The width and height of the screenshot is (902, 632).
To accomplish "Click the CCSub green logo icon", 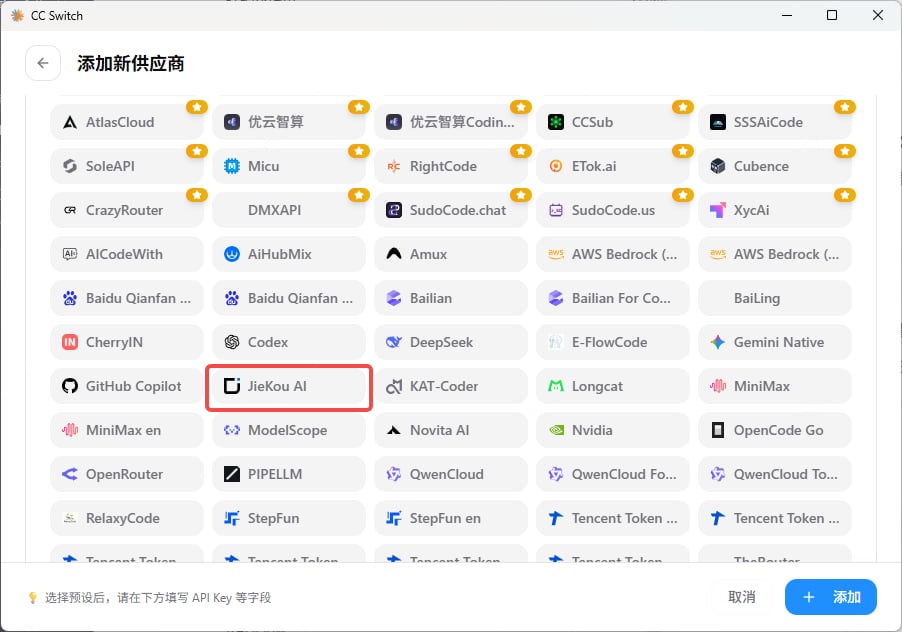I will click(556, 122).
